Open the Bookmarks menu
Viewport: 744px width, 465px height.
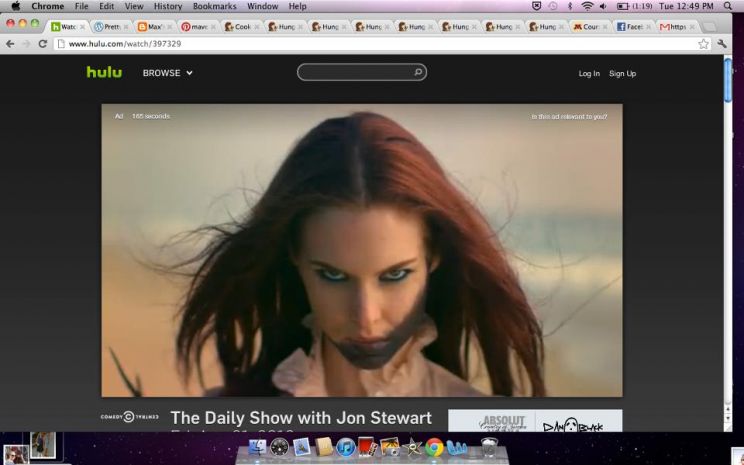[214, 6]
